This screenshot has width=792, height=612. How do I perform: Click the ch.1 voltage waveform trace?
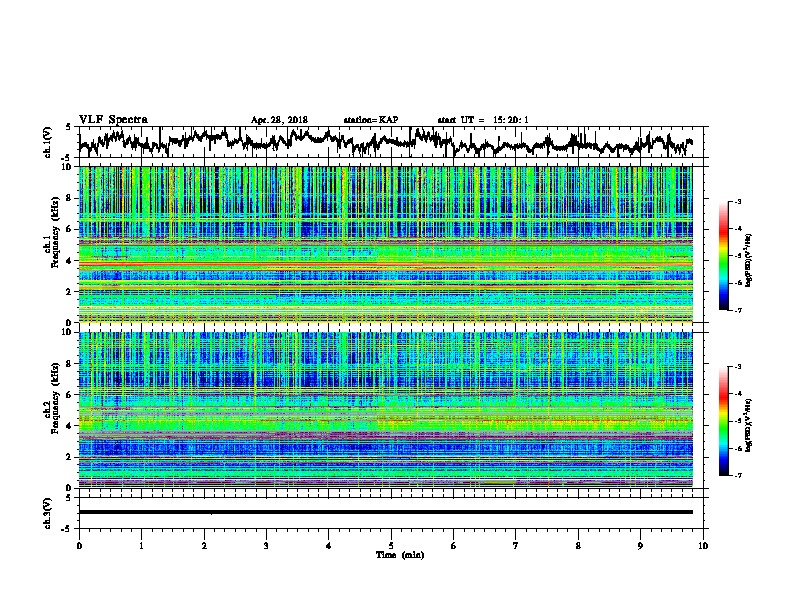[x=385, y=141]
